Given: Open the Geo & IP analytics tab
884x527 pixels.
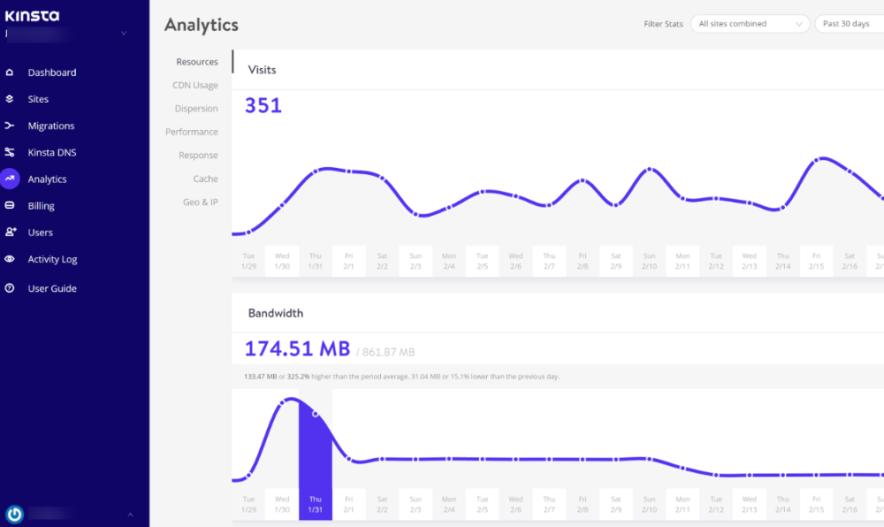Looking at the screenshot, I should 200,202.
